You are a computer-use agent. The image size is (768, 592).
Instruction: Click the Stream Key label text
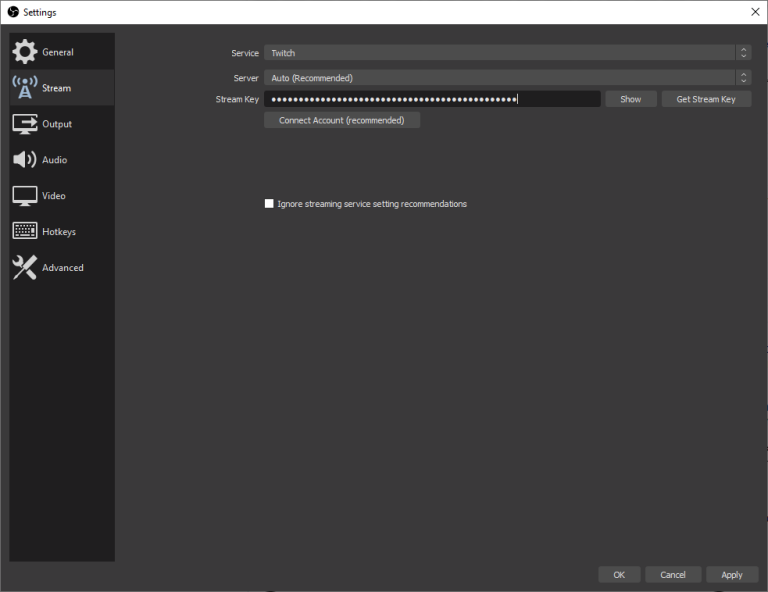[237, 99]
